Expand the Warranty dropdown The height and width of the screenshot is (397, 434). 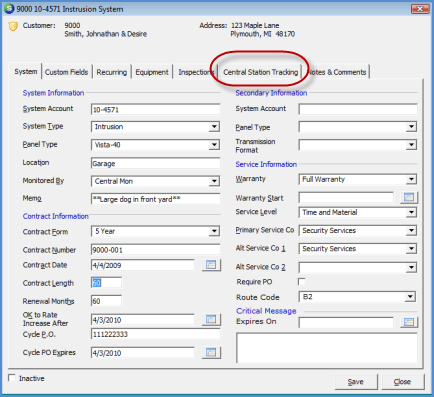point(412,179)
